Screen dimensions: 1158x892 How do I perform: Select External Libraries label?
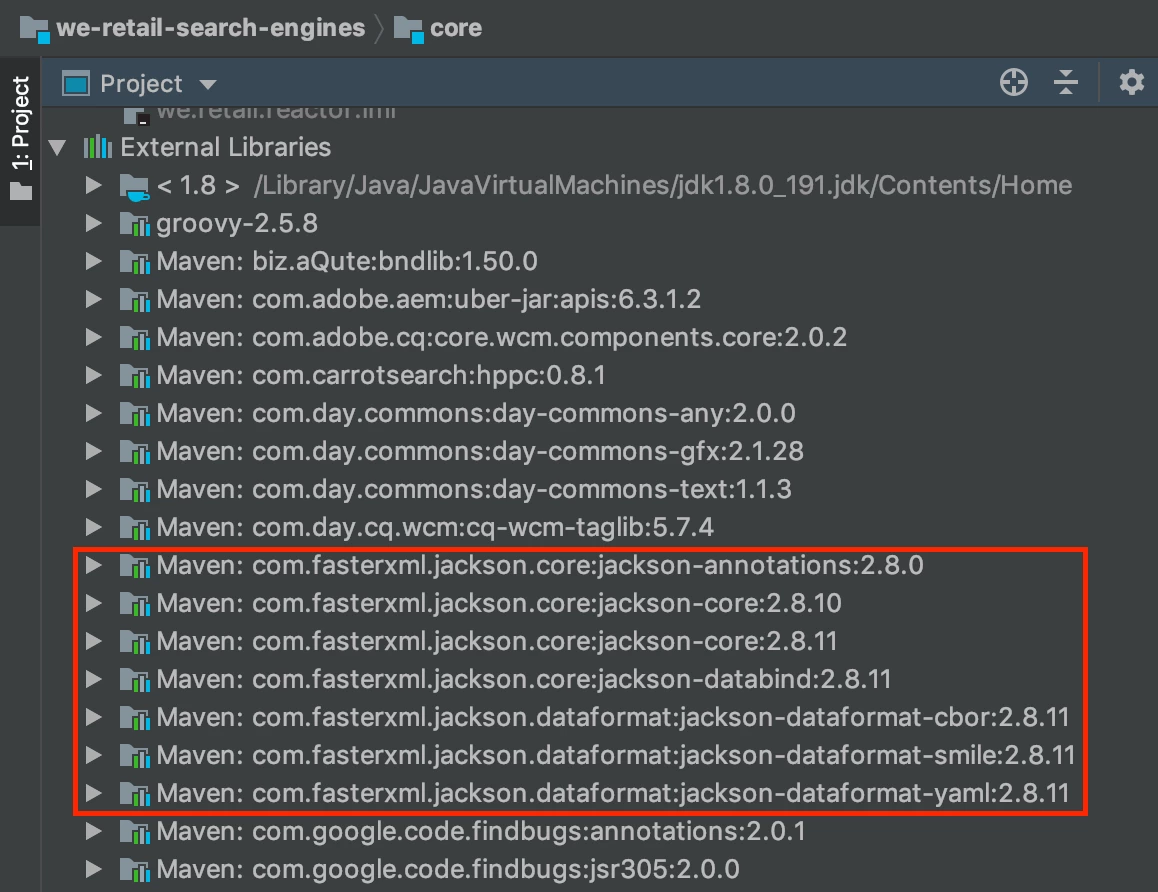pyautogui.click(x=225, y=147)
